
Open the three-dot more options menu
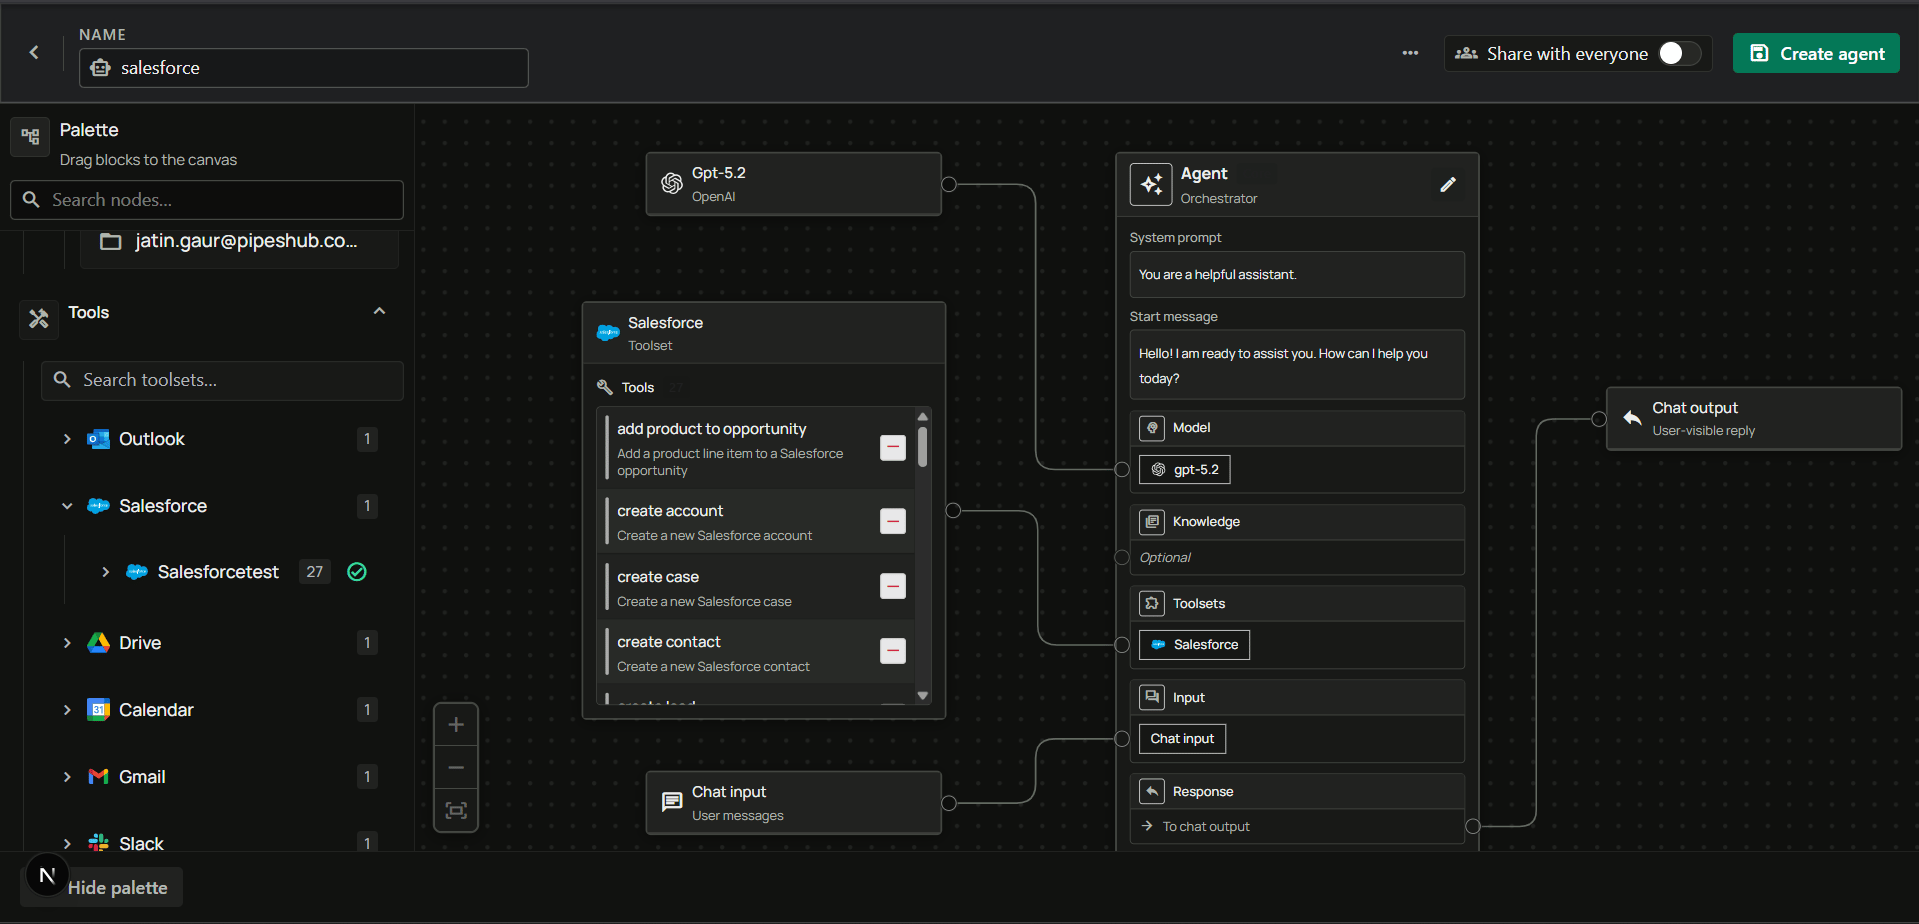click(1410, 53)
